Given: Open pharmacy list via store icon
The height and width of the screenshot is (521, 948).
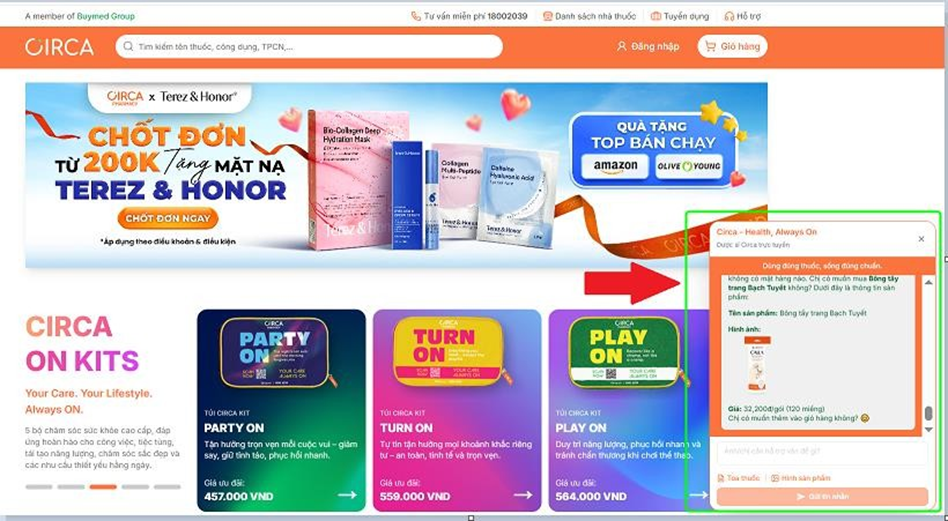Looking at the screenshot, I should pyautogui.click(x=547, y=16).
